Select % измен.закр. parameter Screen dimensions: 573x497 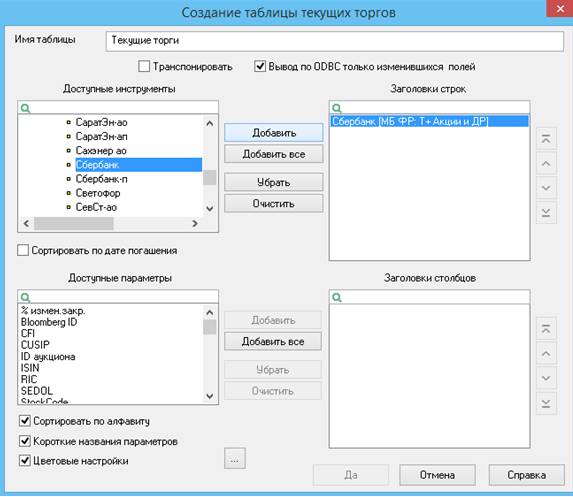(x=53, y=311)
